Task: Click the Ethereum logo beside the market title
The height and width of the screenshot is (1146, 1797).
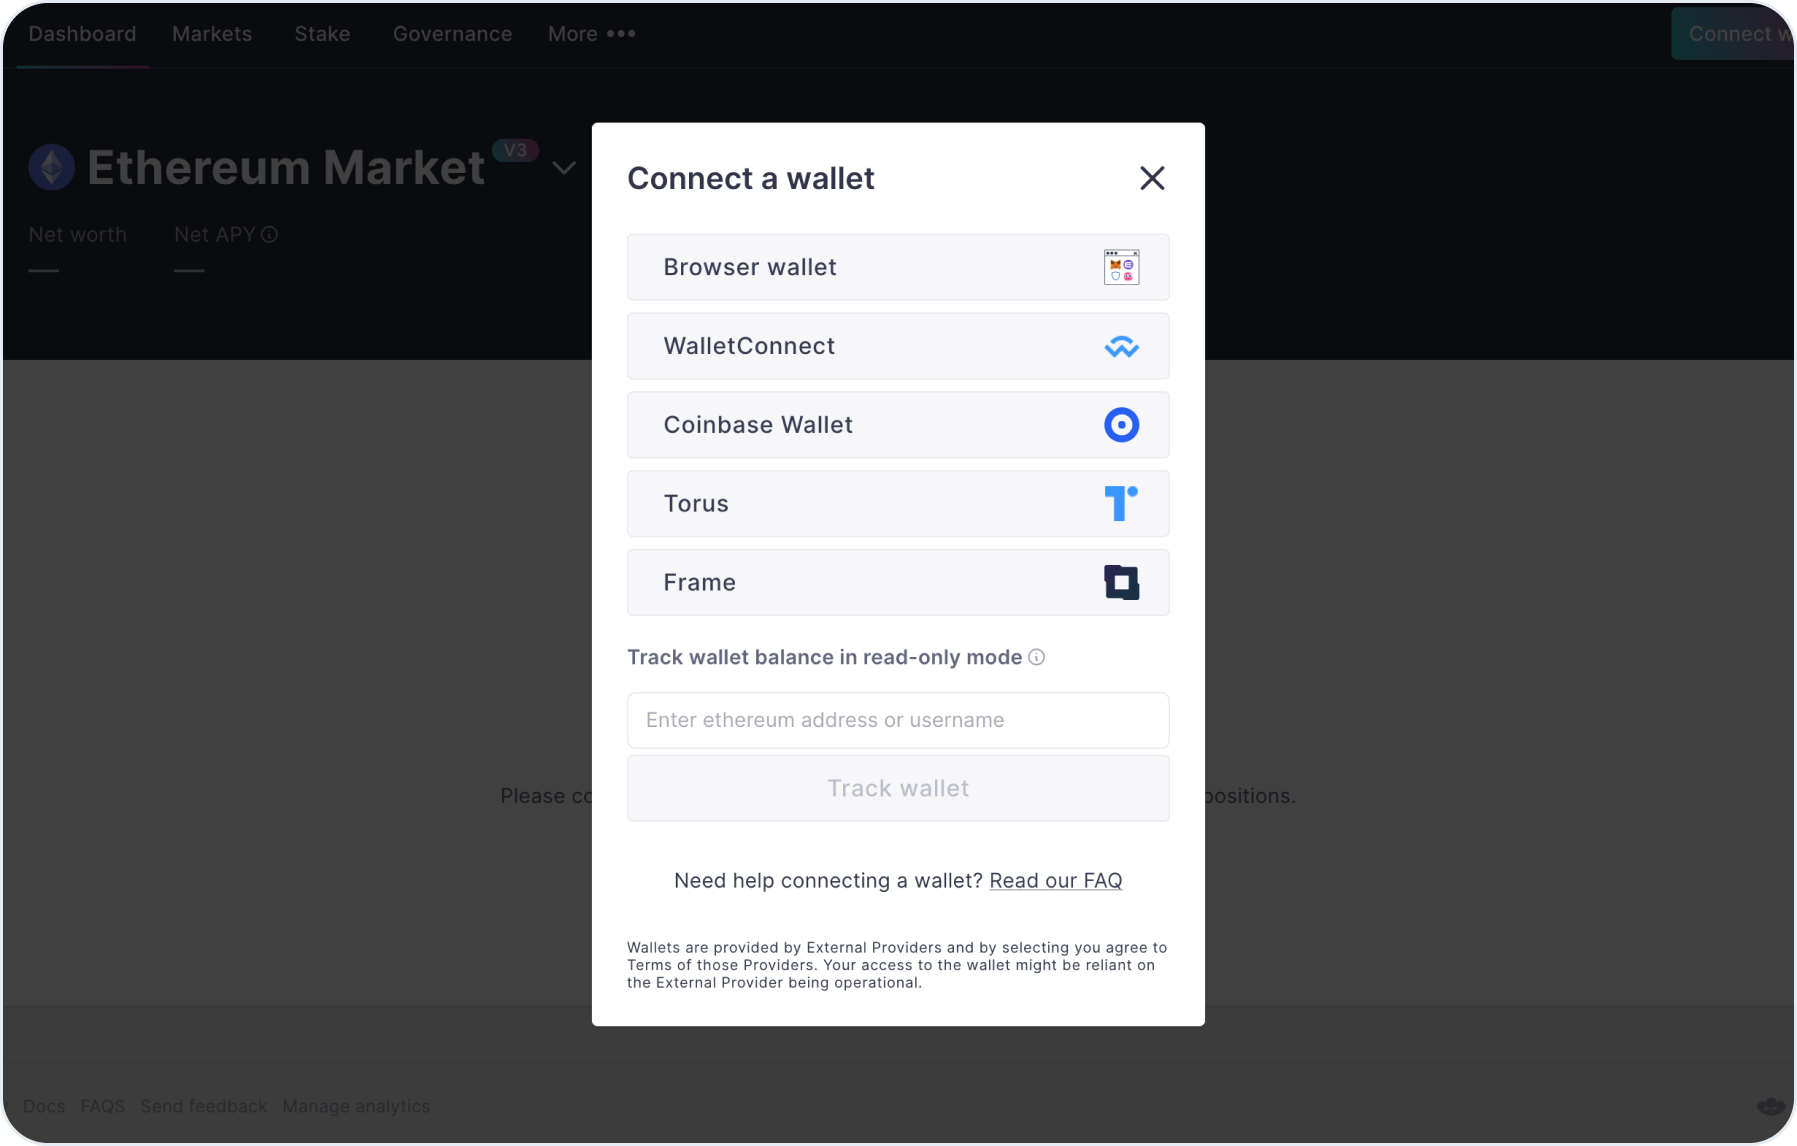Action: (x=51, y=167)
